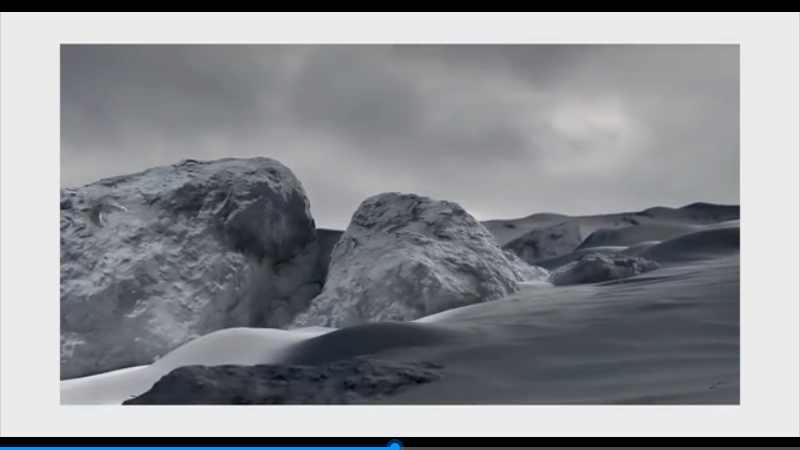This screenshot has height=450, width=800.
Task: Click the blue playhead knob on progress bar
Action: click(394, 446)
